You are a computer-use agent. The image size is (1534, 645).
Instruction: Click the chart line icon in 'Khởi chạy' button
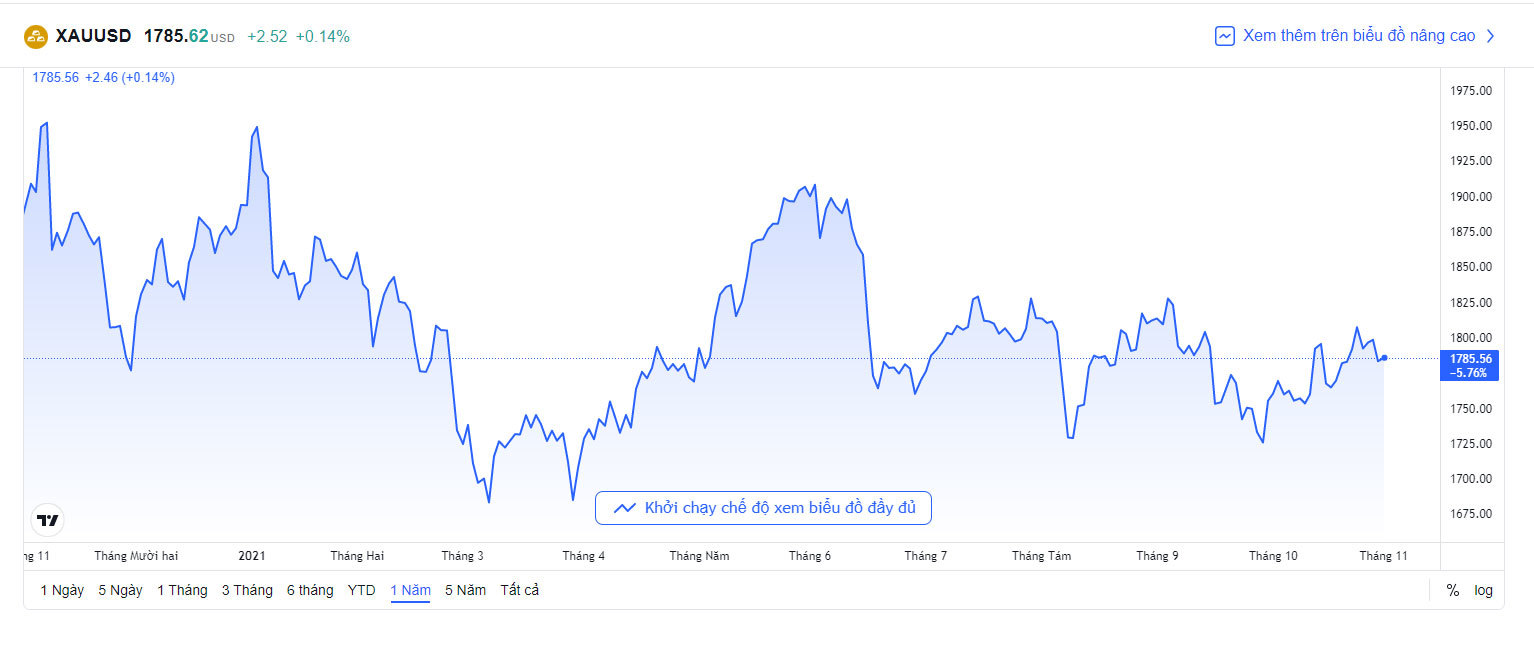625,508
